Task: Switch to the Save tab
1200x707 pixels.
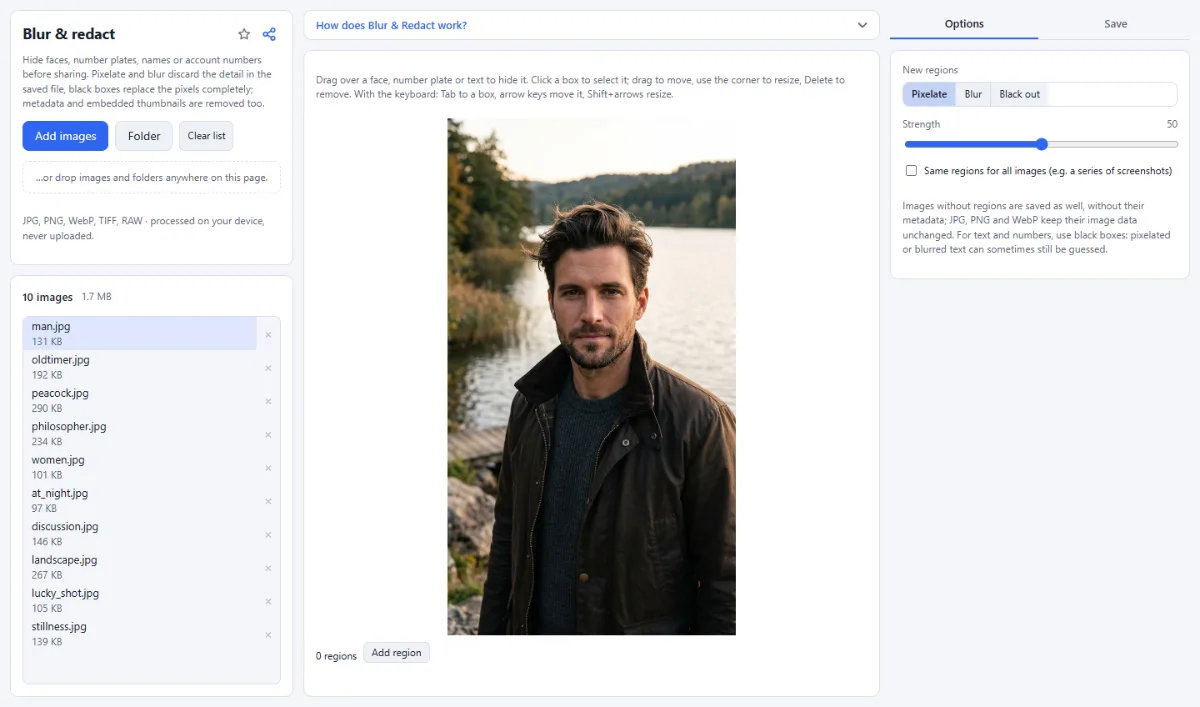Action: coord(1115,24)
